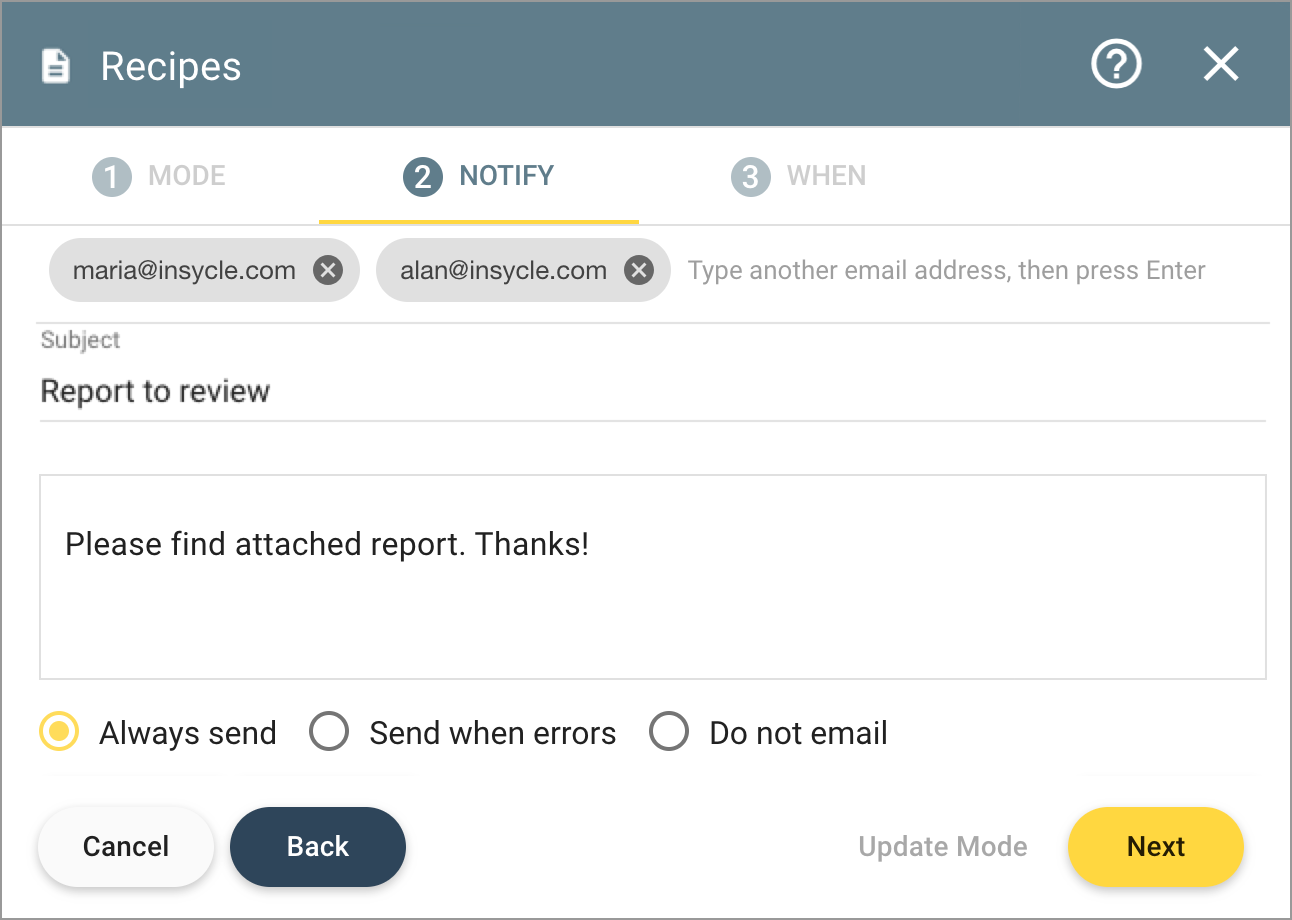Screen dimensions: 1292x920
Task: Click the document icon beside Recipes title
Action: click(55, 64)
